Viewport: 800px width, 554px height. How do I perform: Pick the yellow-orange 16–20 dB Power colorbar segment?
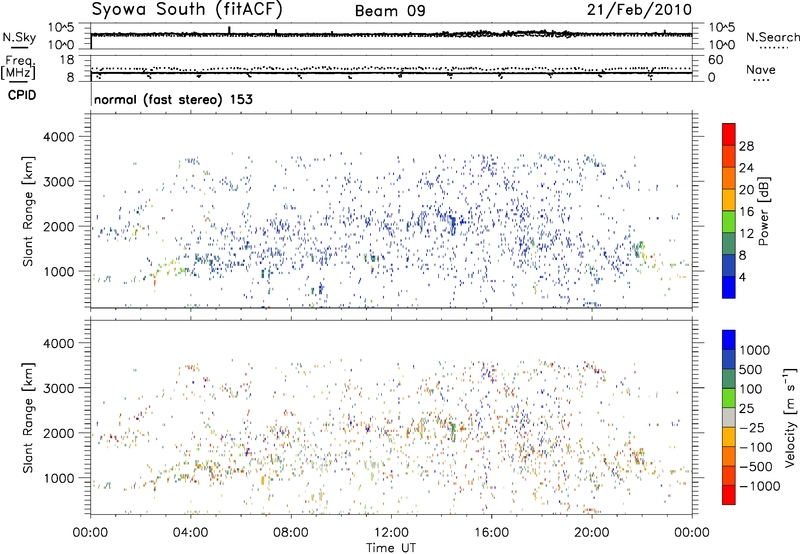click(x=729, y=199)
